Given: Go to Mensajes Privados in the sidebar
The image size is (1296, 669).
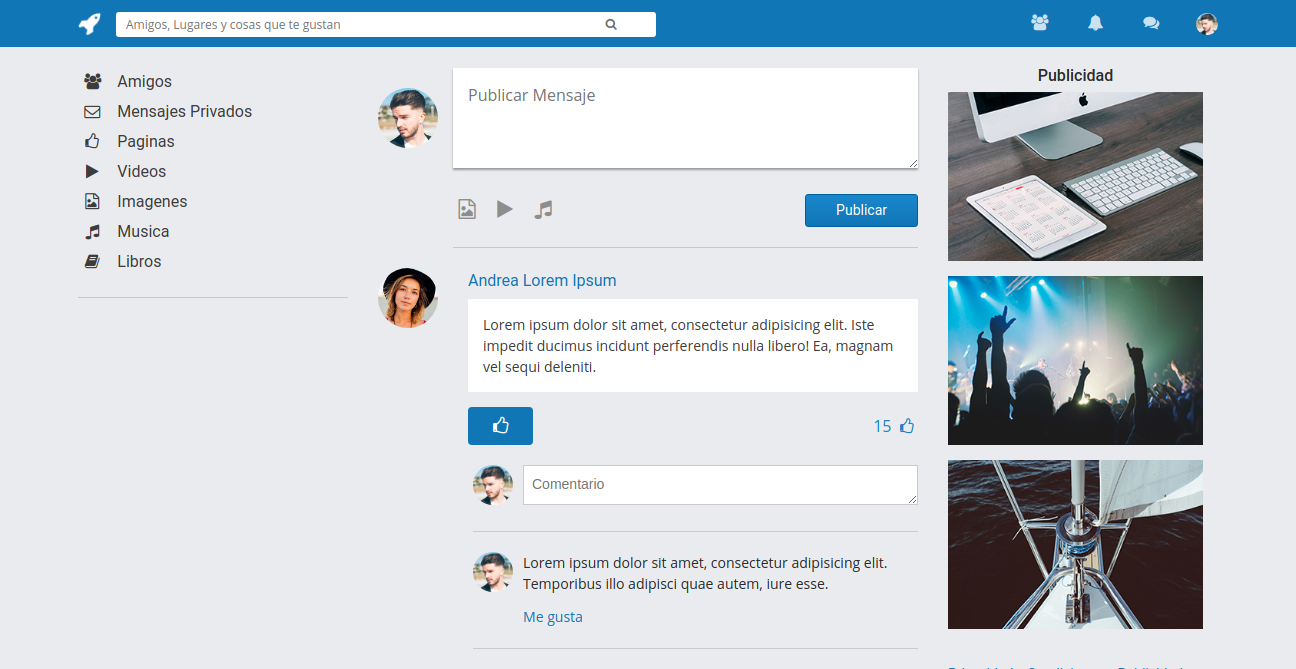Looking at the screenshot, I should coord(184,111).
